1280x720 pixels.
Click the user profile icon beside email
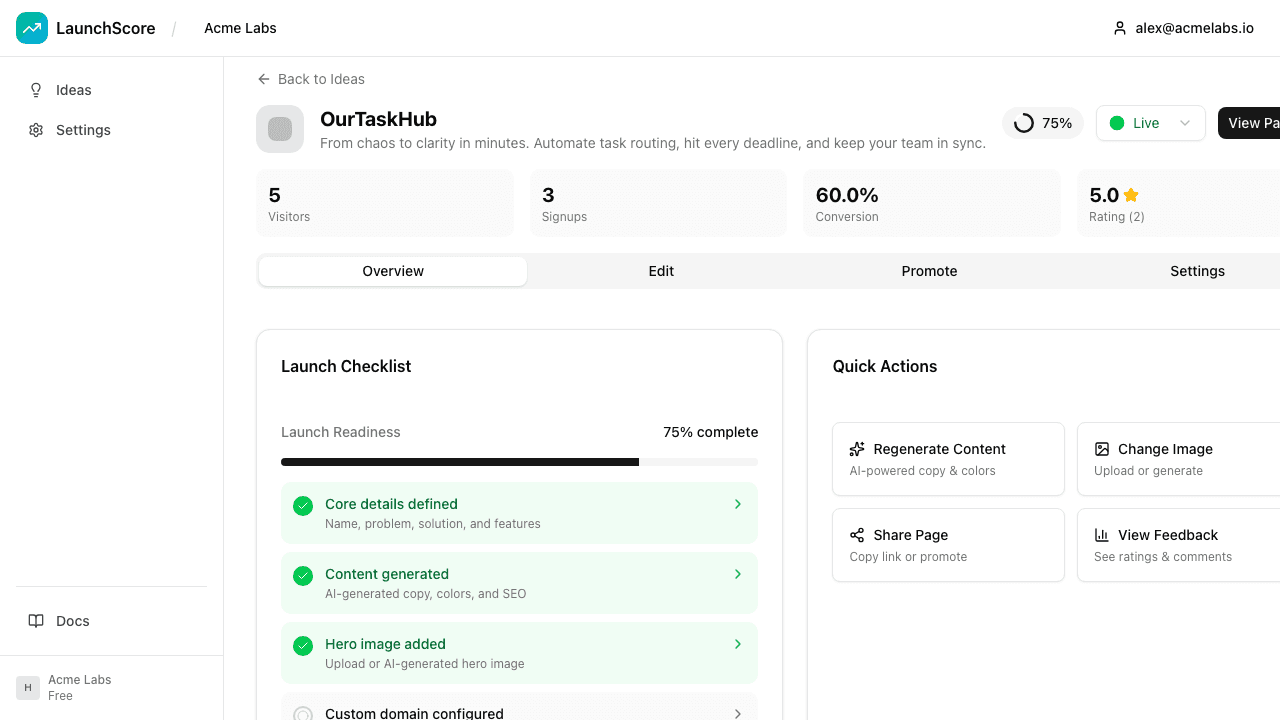point(1120,28)
